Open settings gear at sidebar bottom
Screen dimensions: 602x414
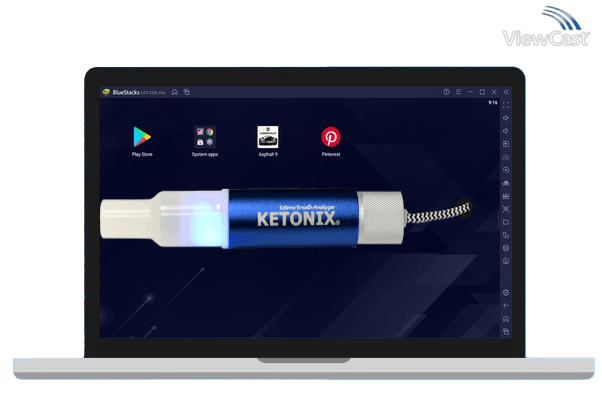point(506,293)
